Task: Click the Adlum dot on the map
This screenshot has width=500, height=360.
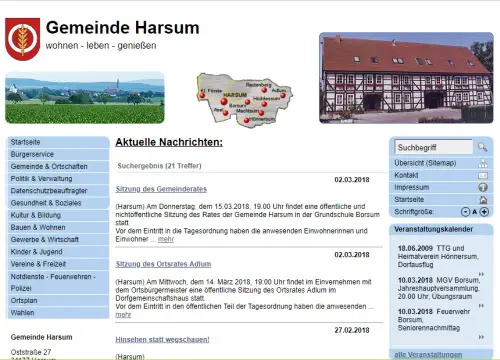Action: point(283,96)
